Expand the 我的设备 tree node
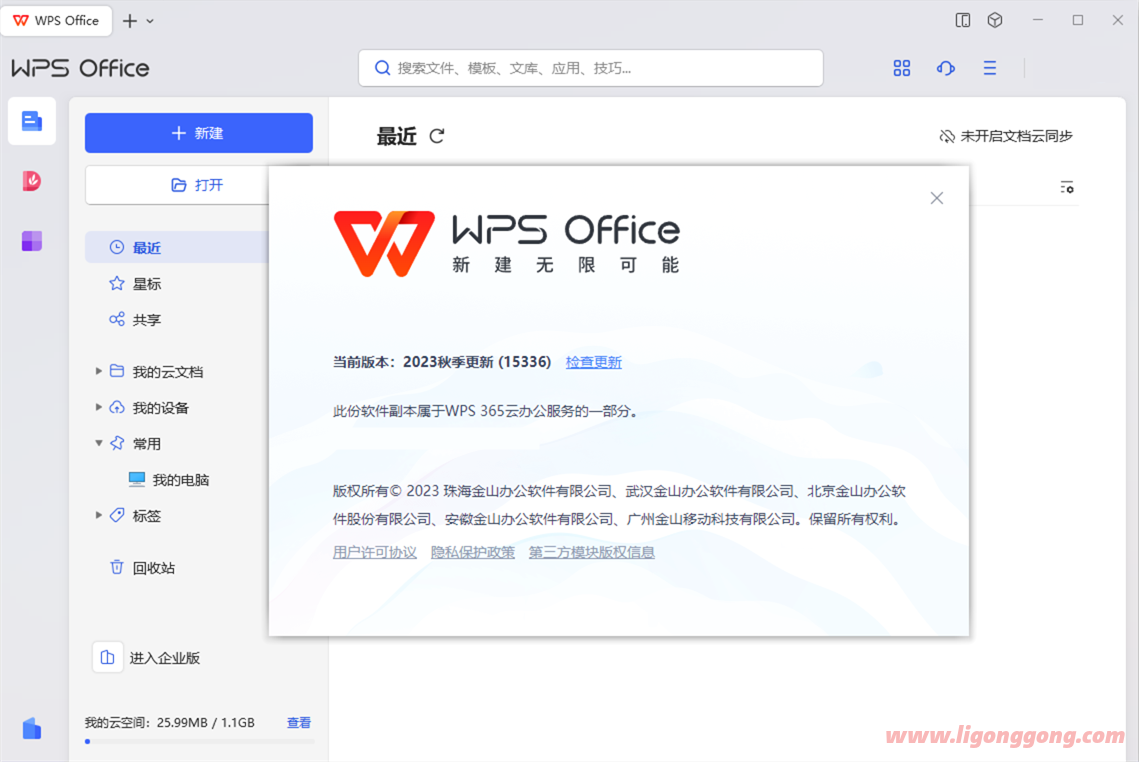This screenshot has width=1139, height=762. (98, 407)
